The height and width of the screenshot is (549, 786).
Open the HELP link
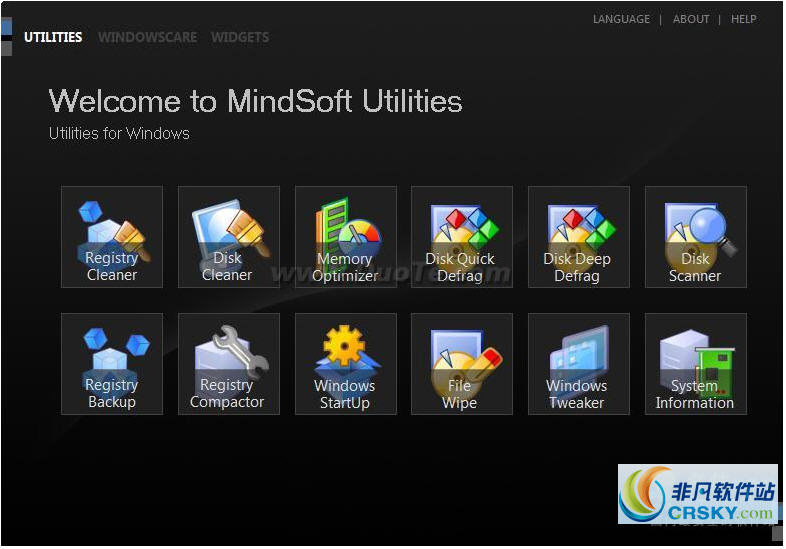point(743,19)
